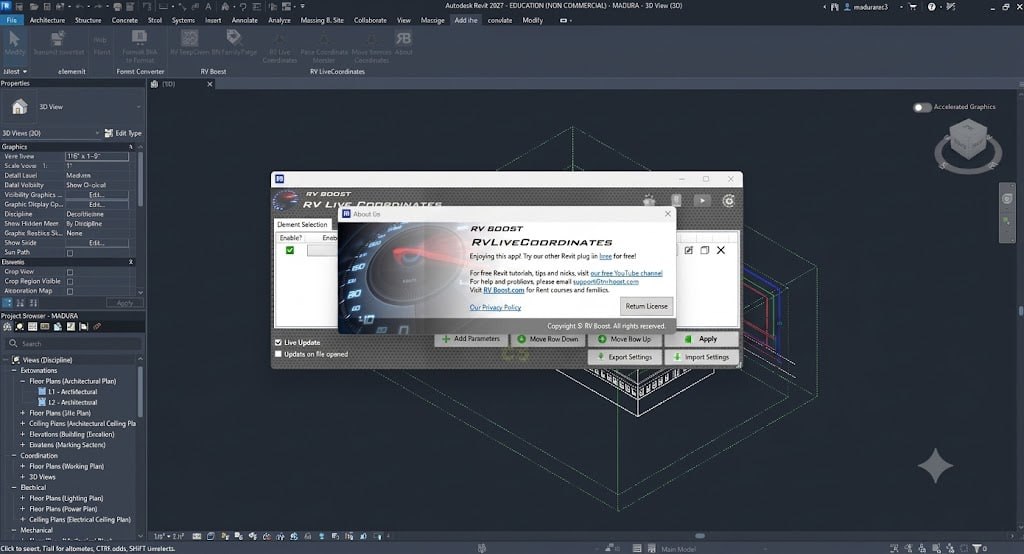
Task: Click the X delete row icon in the table
Action: click(721, 250)
